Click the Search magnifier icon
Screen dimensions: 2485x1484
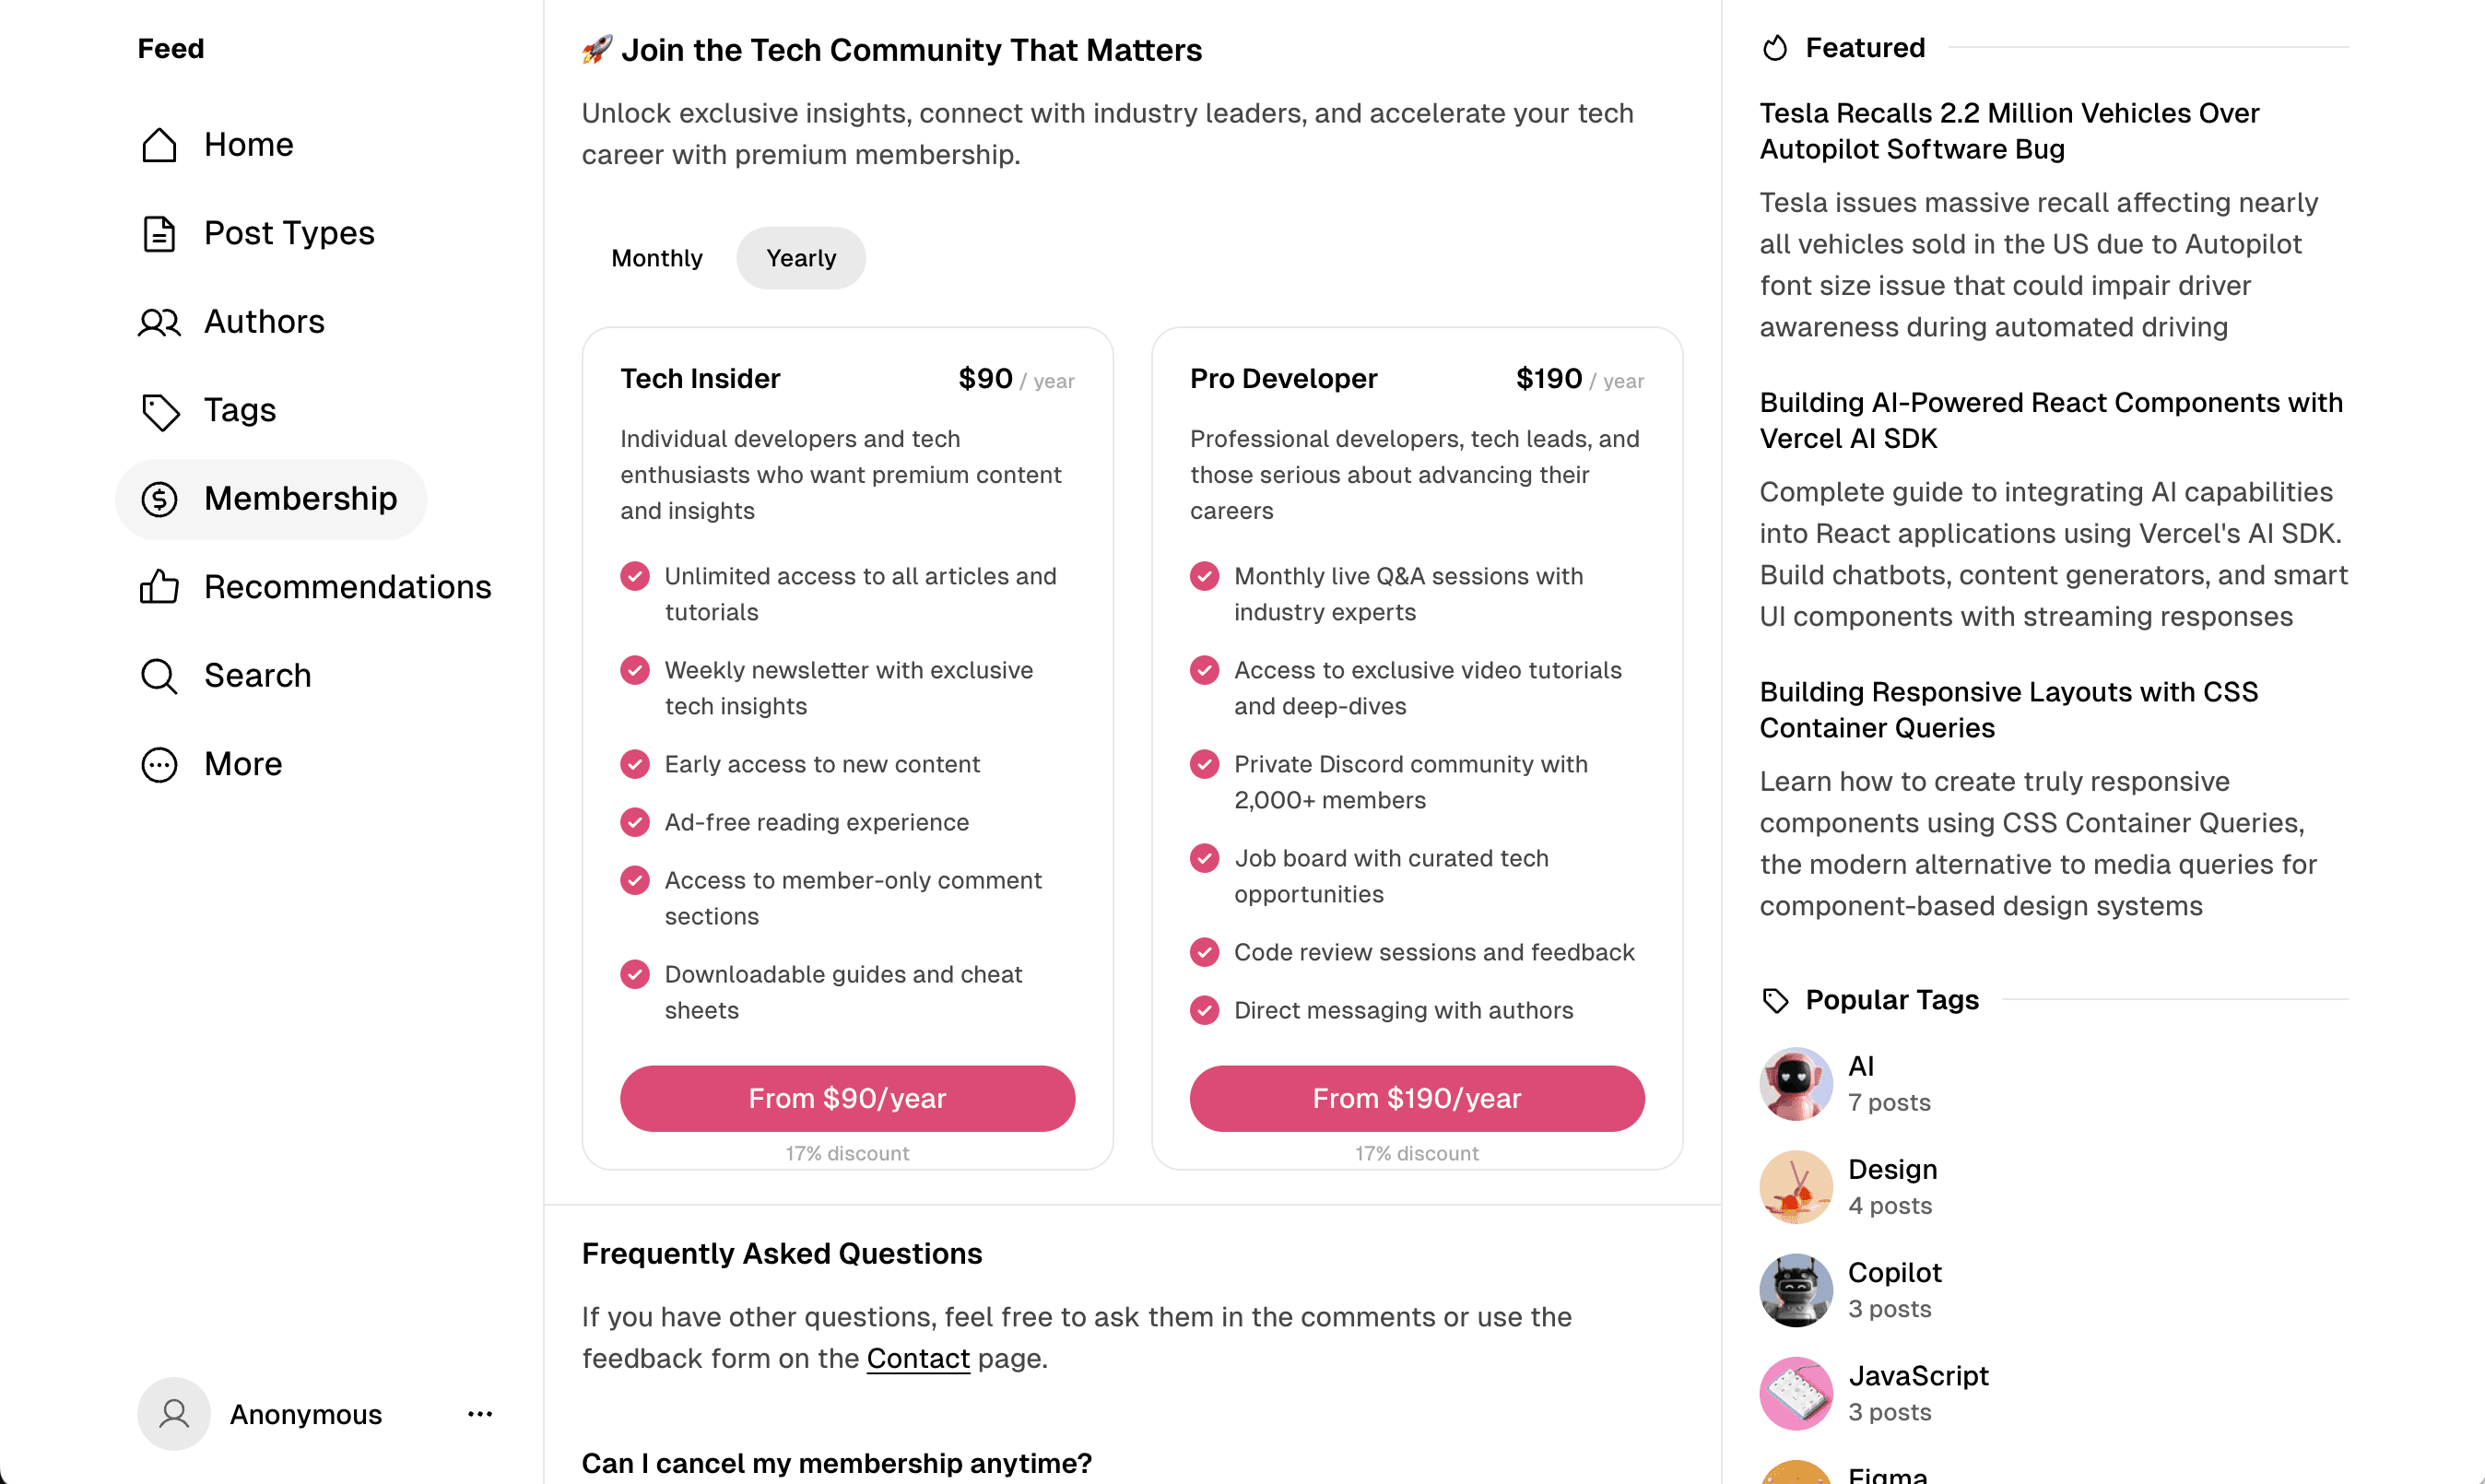(160, 676)
